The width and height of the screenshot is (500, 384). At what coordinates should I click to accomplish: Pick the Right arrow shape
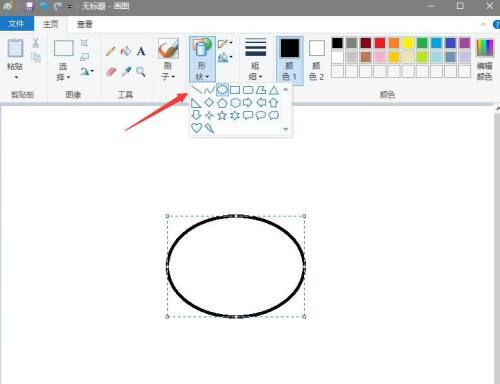248,103
